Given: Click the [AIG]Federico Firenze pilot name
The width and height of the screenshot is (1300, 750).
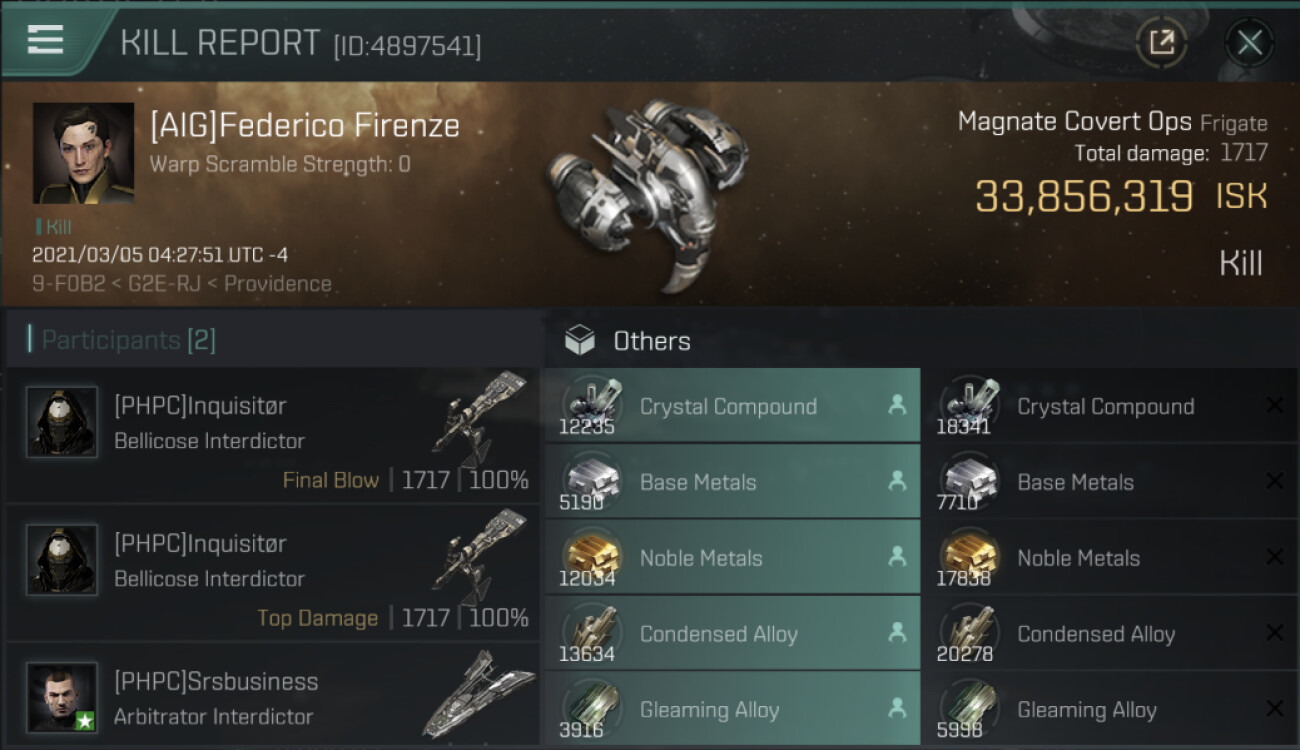Looking at the screenshot, I should coord(305,126).
